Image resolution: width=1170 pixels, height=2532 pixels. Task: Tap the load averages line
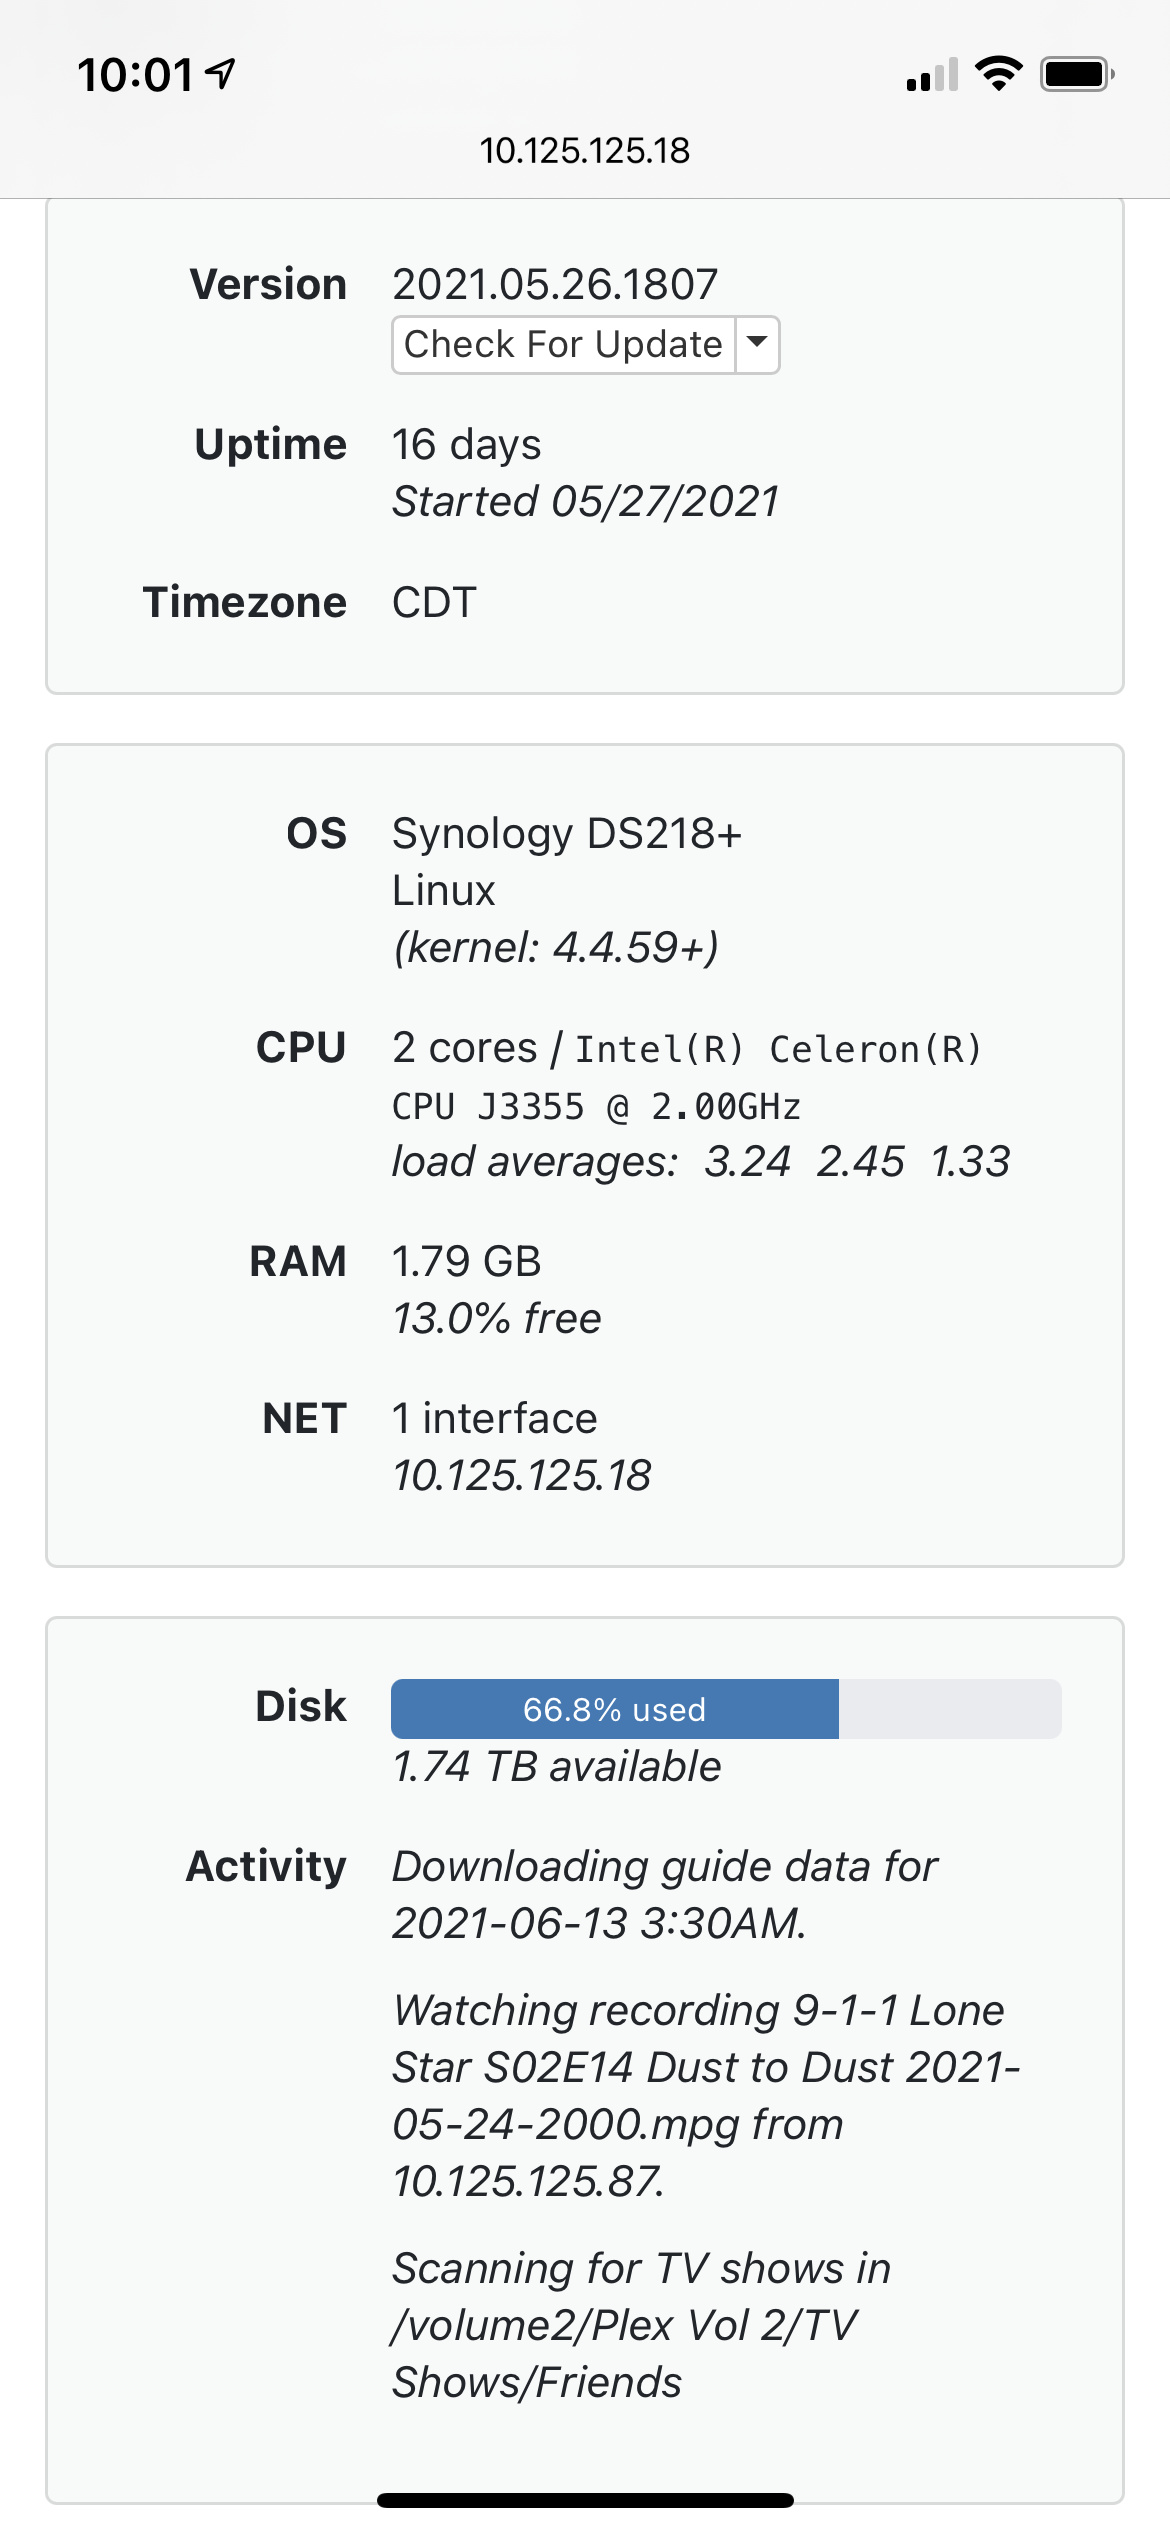tap(700, 1162)
